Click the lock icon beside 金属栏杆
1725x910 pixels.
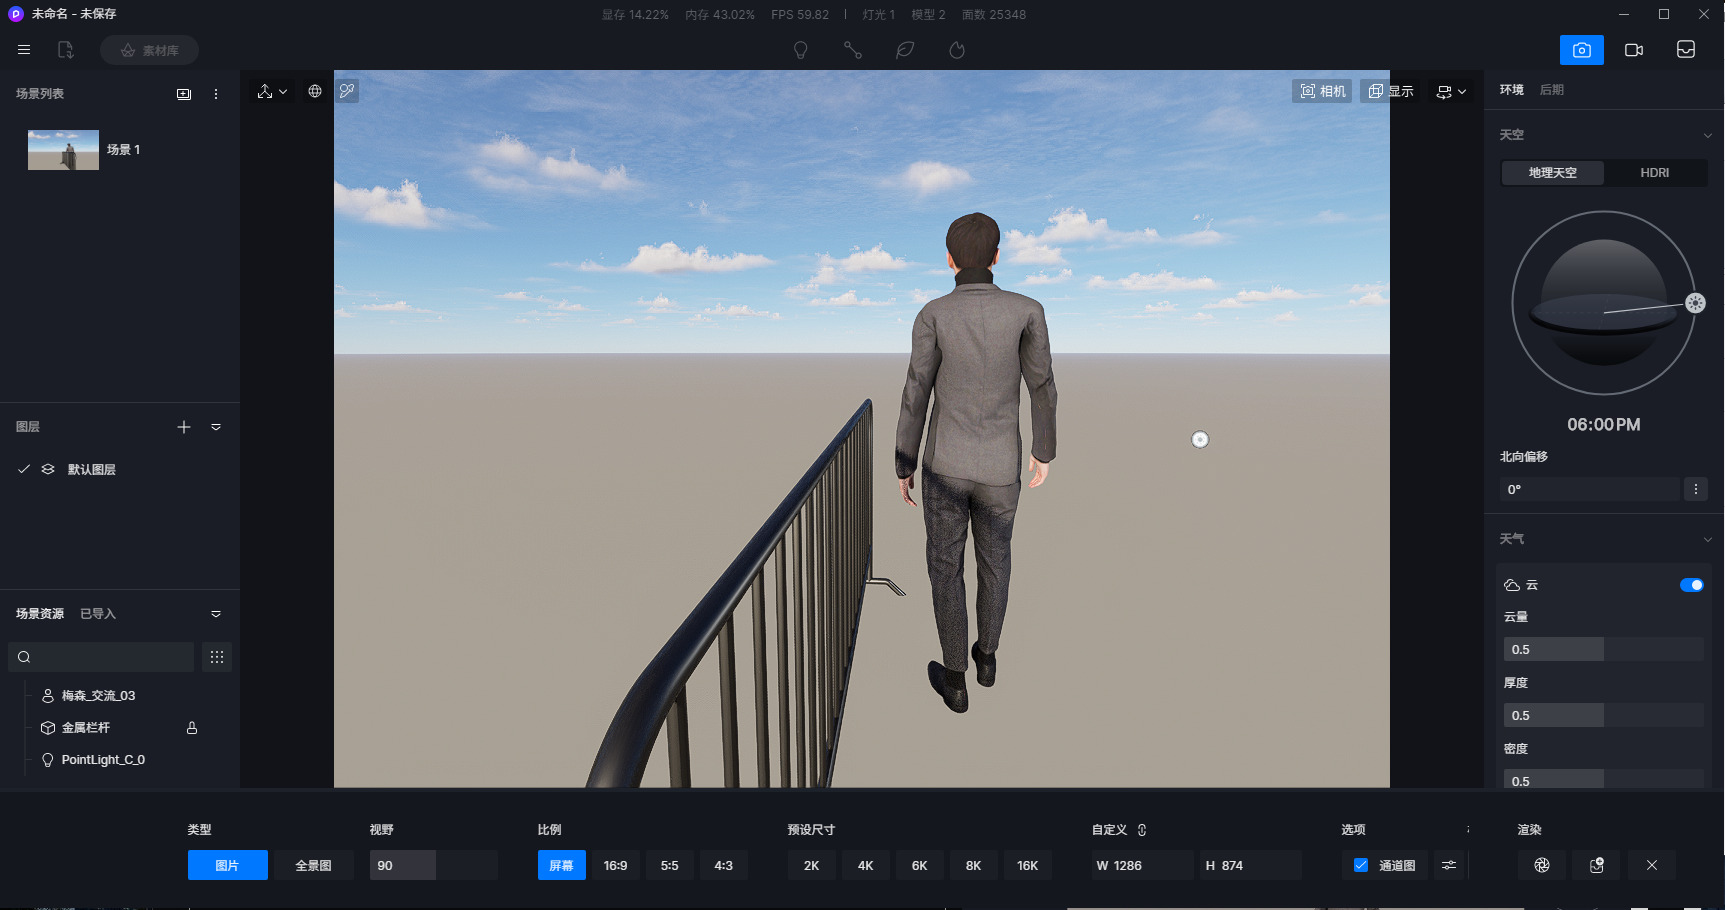[192, 728]
